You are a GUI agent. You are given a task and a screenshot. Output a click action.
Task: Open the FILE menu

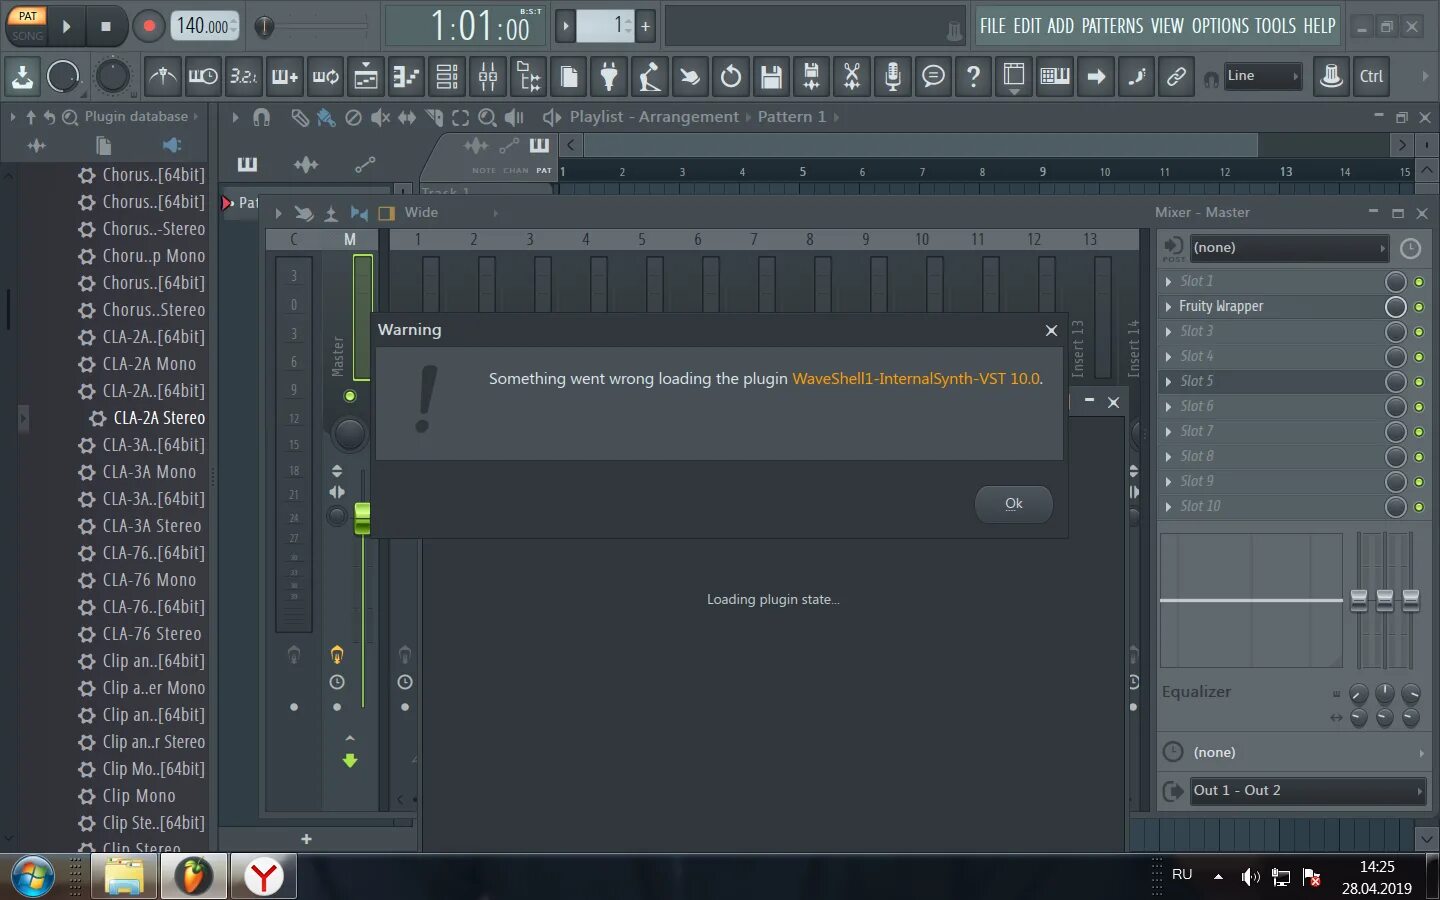[x=992, y=26]
